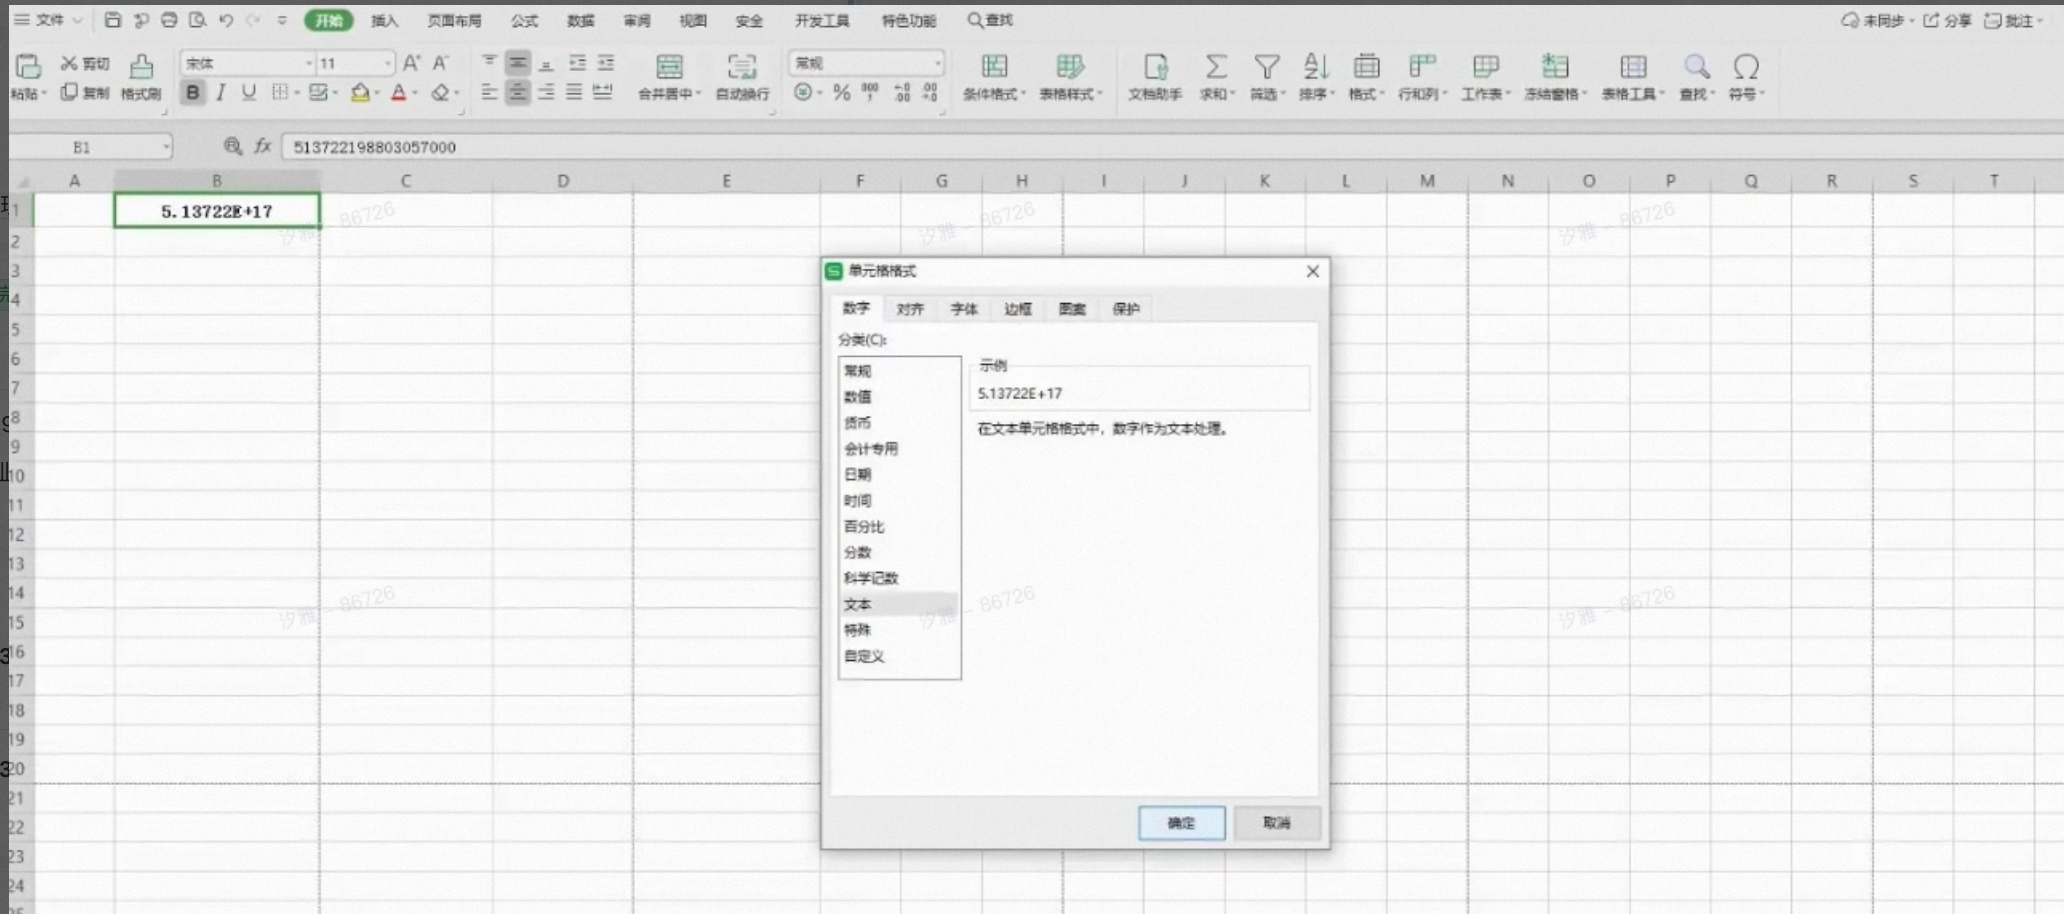Click the Undo arrow icon
Viewport: 2064px width, 914px height.
pyautogui.click(x=226, y=20)
